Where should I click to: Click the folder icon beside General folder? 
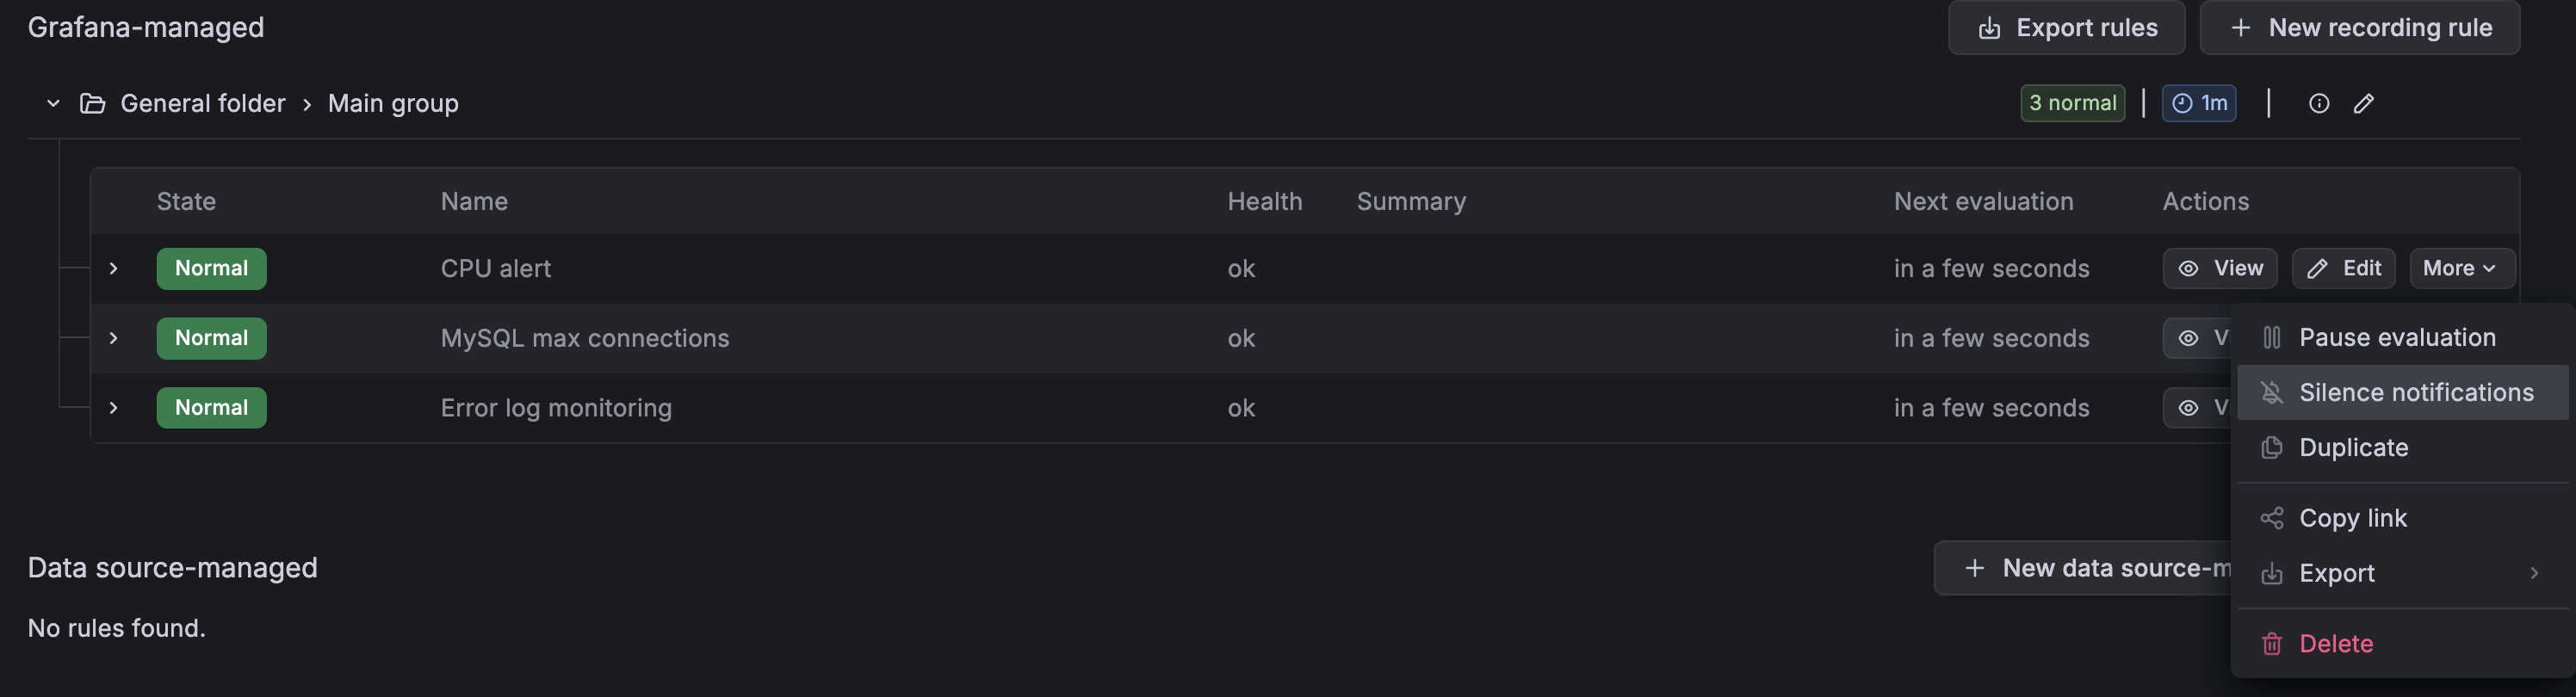pos(92,102)
